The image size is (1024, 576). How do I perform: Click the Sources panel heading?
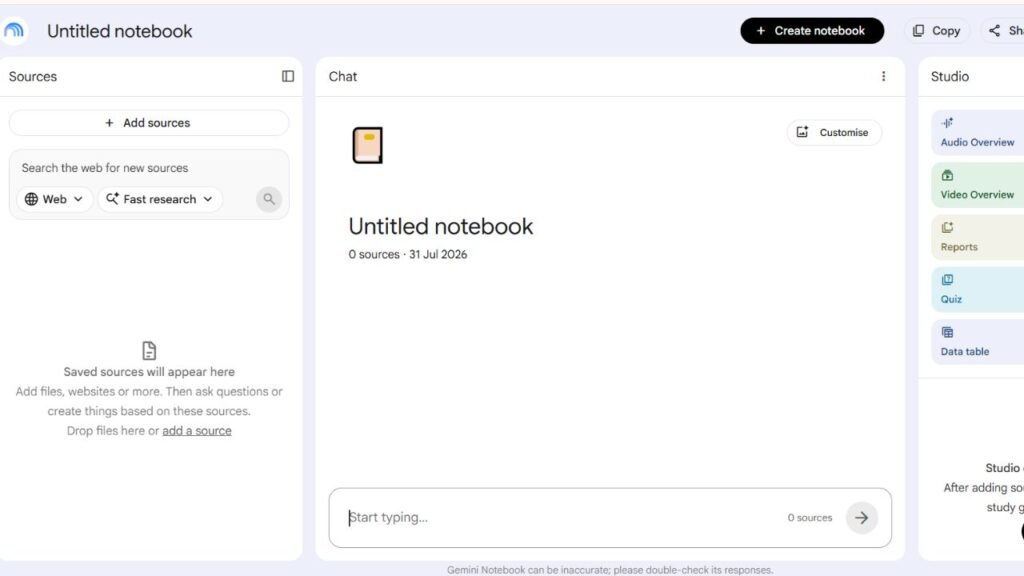pos(33,76)
